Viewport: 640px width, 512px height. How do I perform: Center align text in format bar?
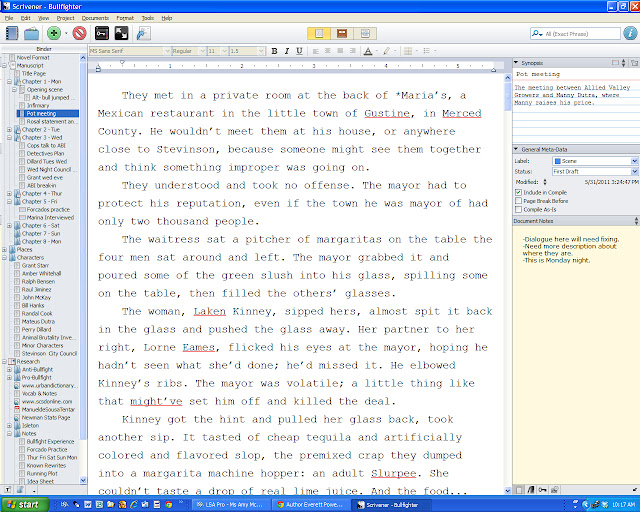[x=328, y=51]
